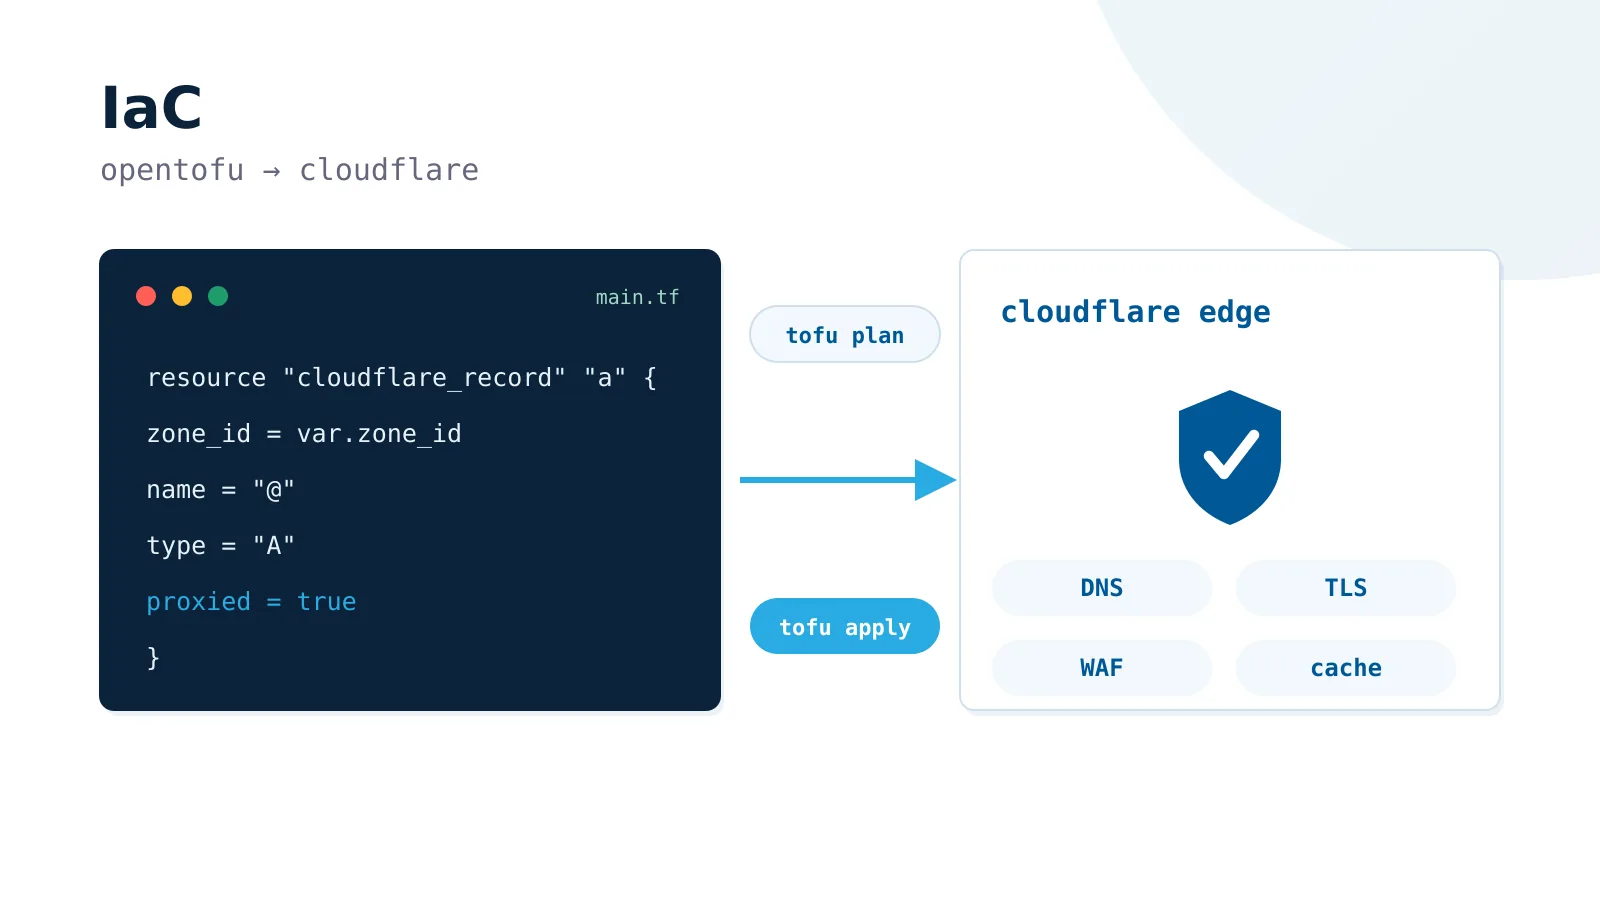Image resolution: width=1600 pixels, height=900 pixels.
Task: Select the WAF chip
Action: coord(1102,668)
